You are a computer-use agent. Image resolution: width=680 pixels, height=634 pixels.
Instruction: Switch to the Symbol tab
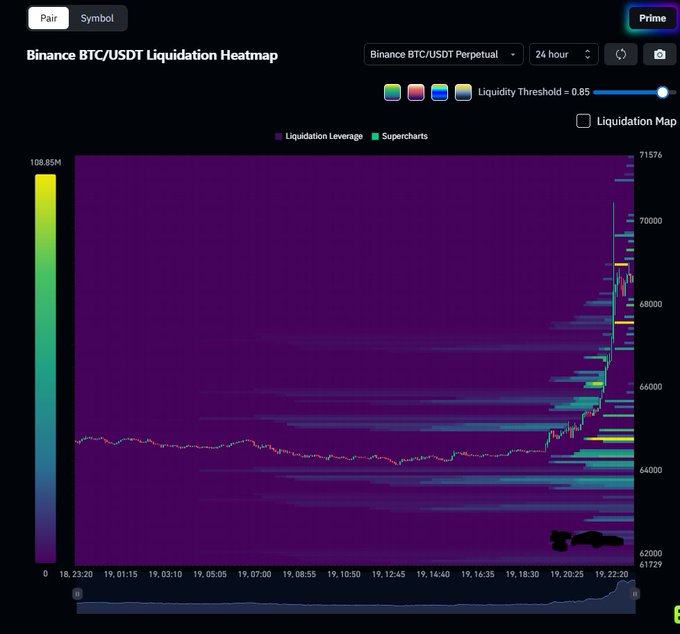[x=97, y=18]
